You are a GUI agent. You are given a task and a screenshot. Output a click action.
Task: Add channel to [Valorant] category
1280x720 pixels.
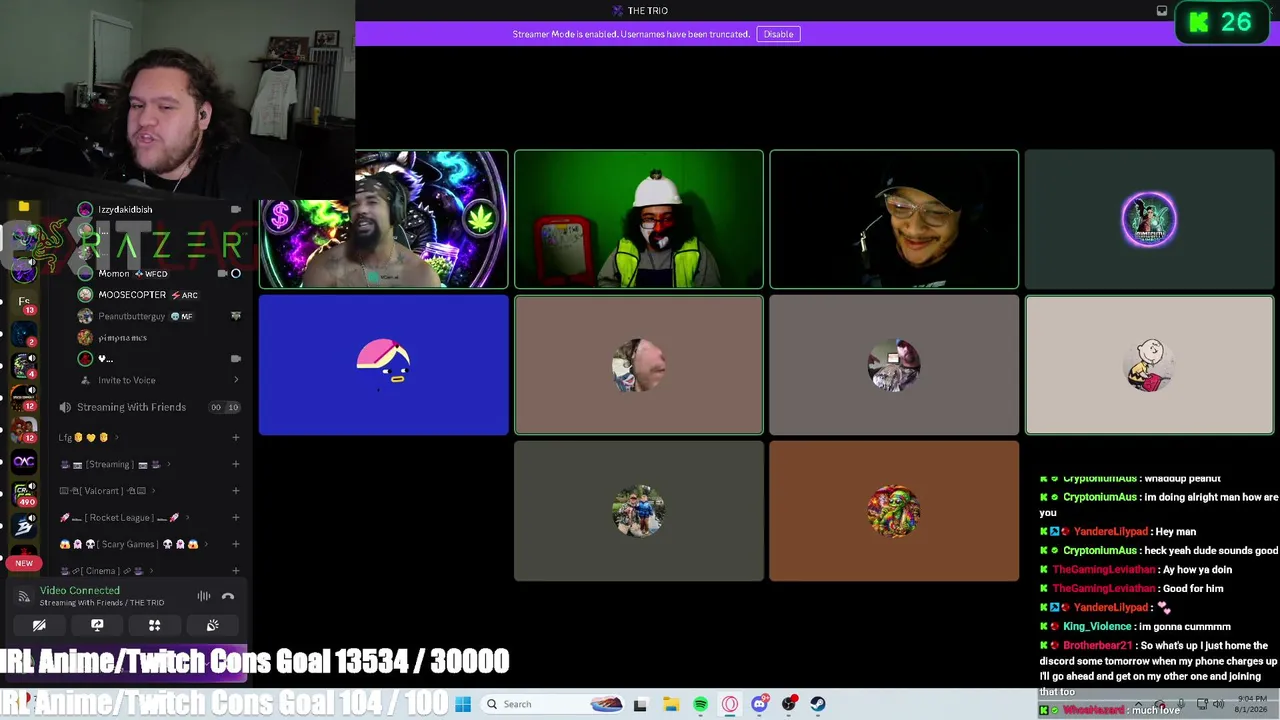pyautogui.click(x=236, y=491)
